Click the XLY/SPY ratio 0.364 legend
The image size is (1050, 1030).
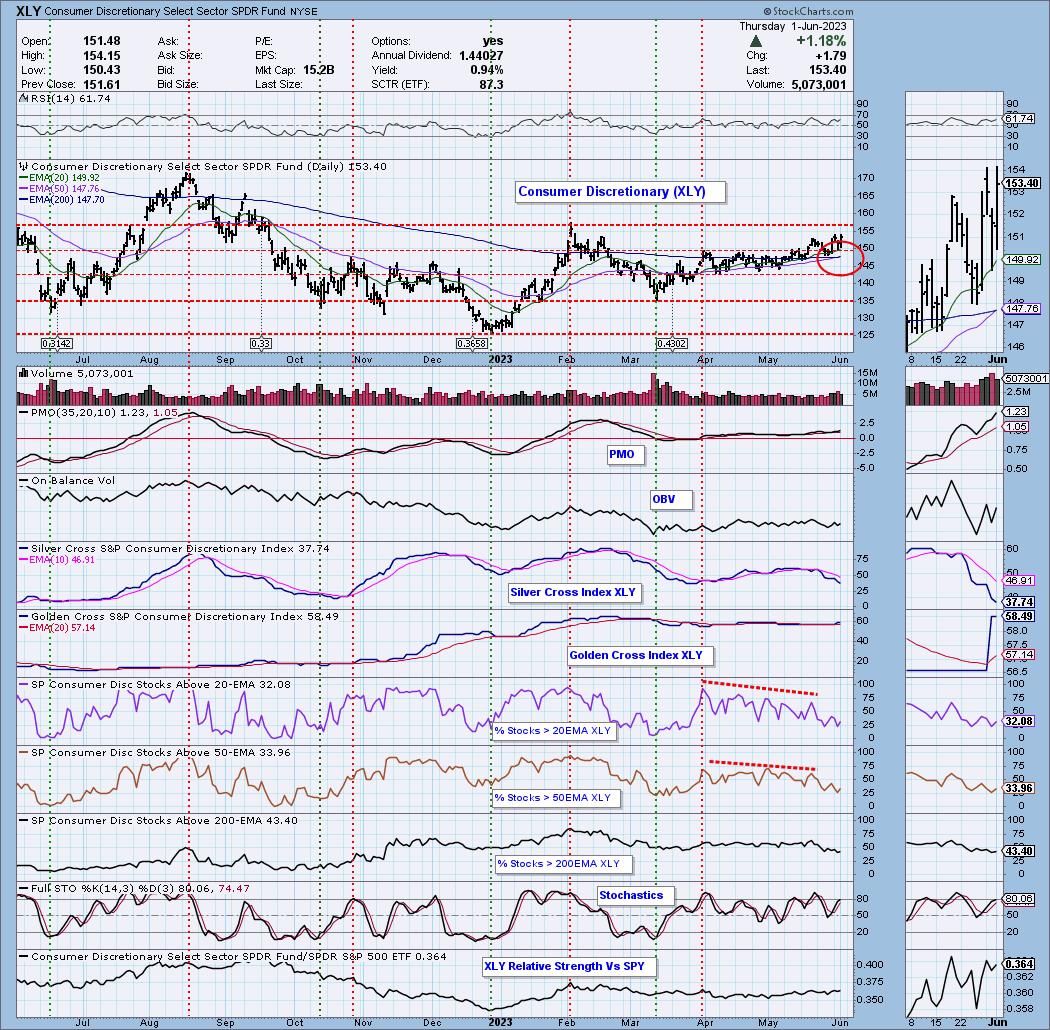coord(233,956)
